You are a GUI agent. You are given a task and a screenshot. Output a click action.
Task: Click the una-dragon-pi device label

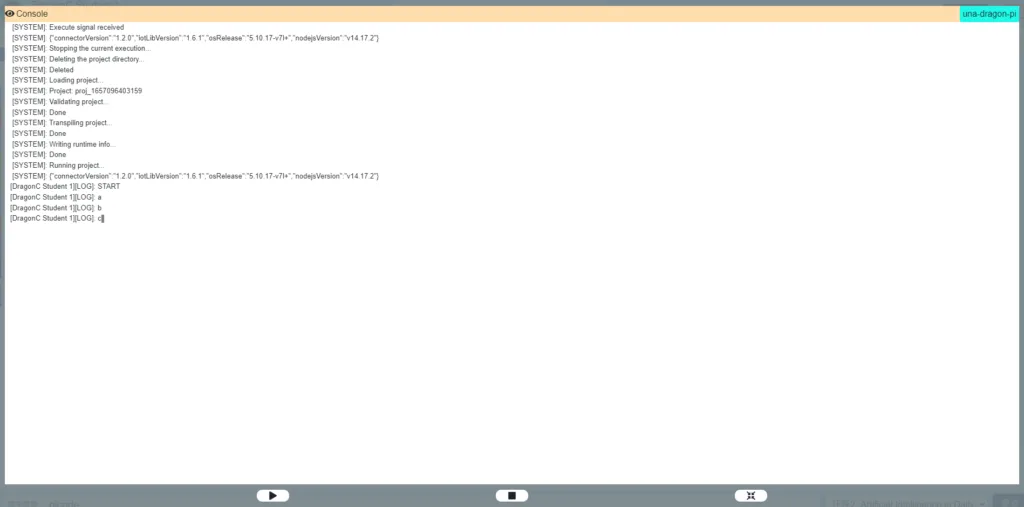click(x=989, y=14)
